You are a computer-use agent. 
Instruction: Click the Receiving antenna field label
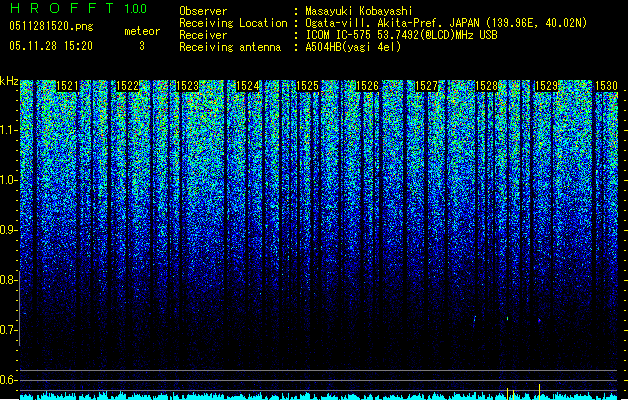point(230,47)
